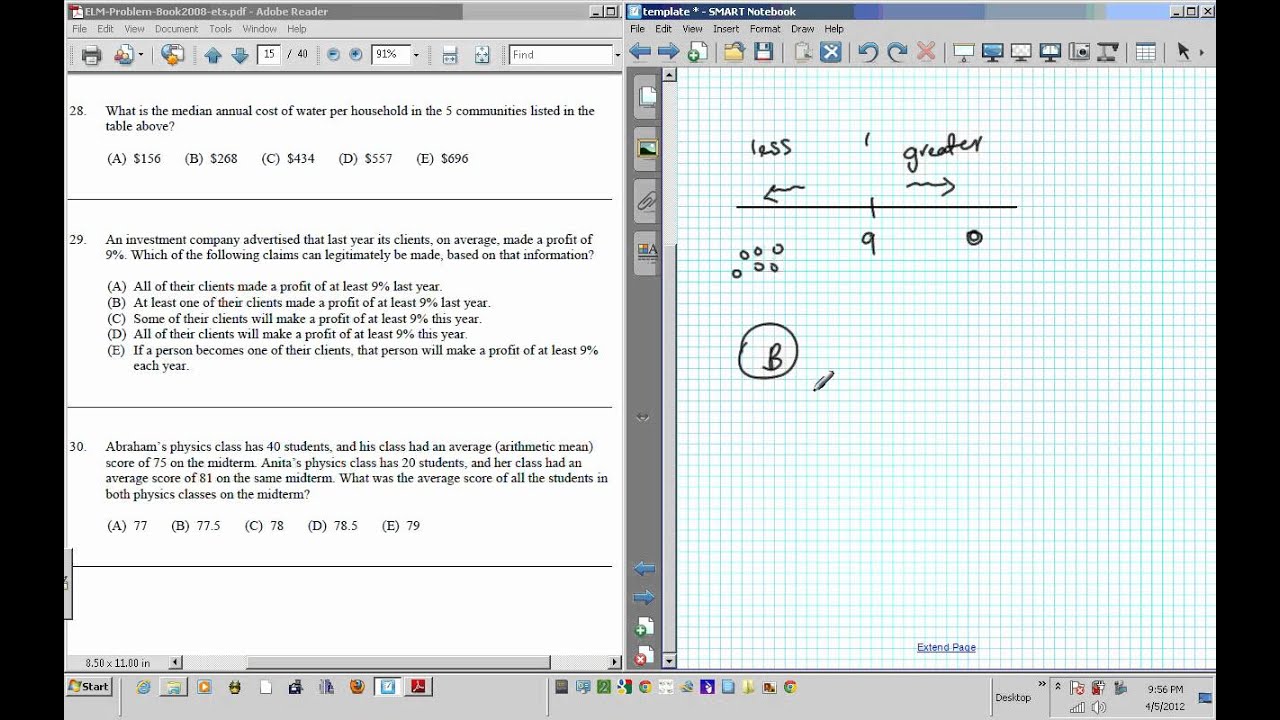The width and height of the screenshot is (1280, 720).
Task: Switch to SMART Notebook taskbar button
Action: tap(387, 687)
